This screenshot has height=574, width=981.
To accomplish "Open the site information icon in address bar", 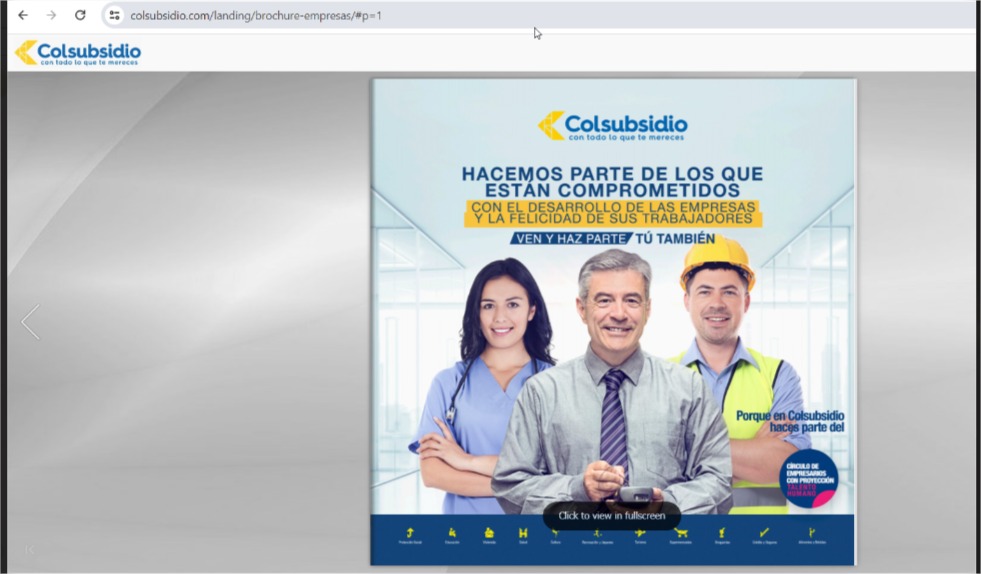I will click(x=114, y=15).
